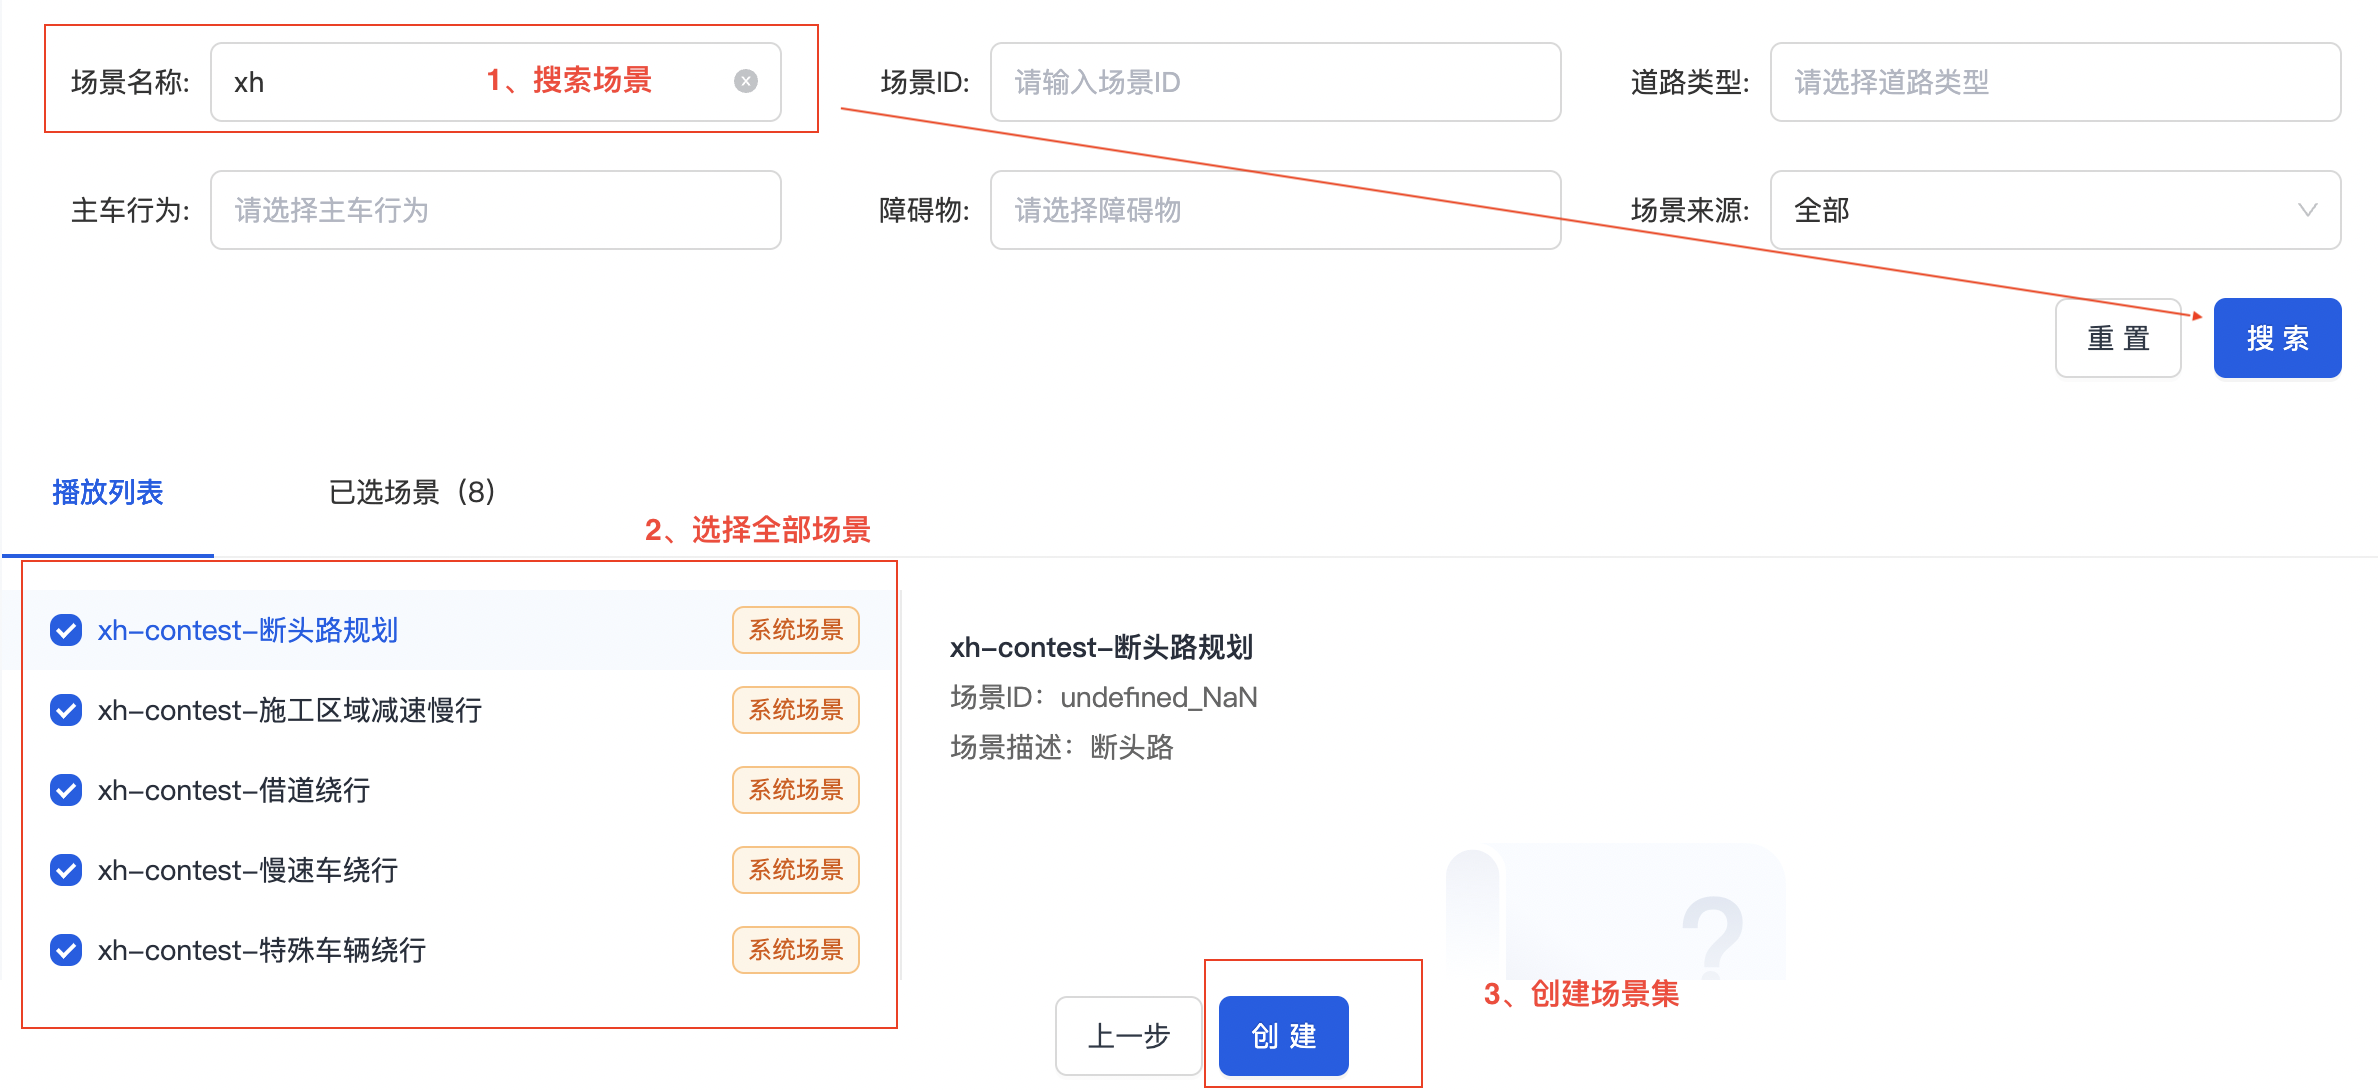This screenshot has height=1090, width=2378.
Task: Switch to the 播放列表 tab
Action: (x=107, y=492)
